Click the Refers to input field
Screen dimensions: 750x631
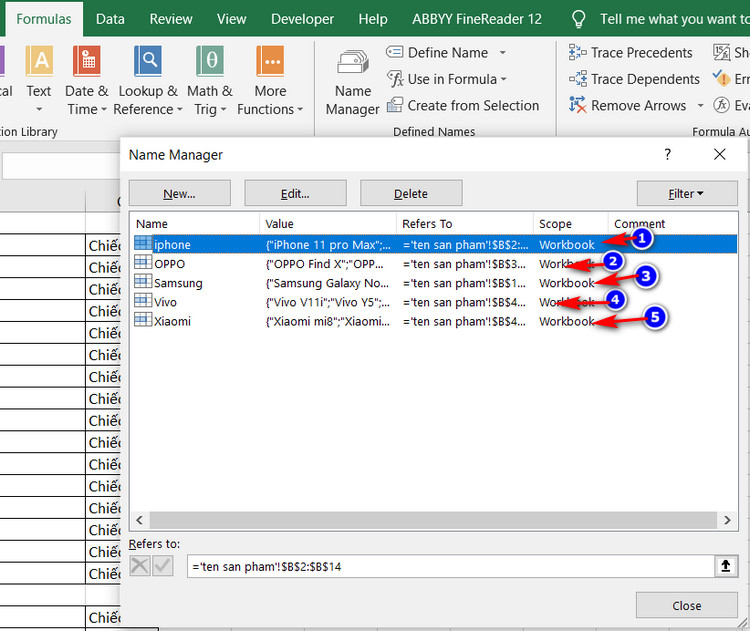[451, 566]
